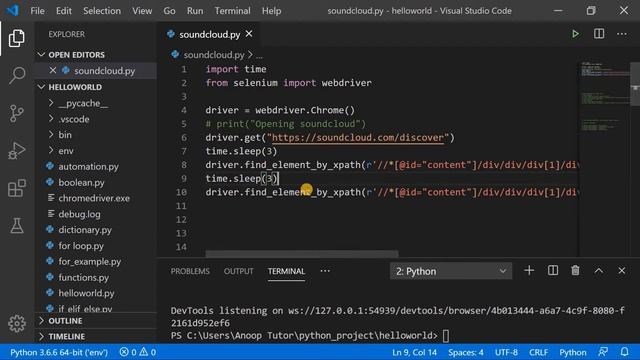Run Python file with play button
640x360 pixels.
[575, 34]
